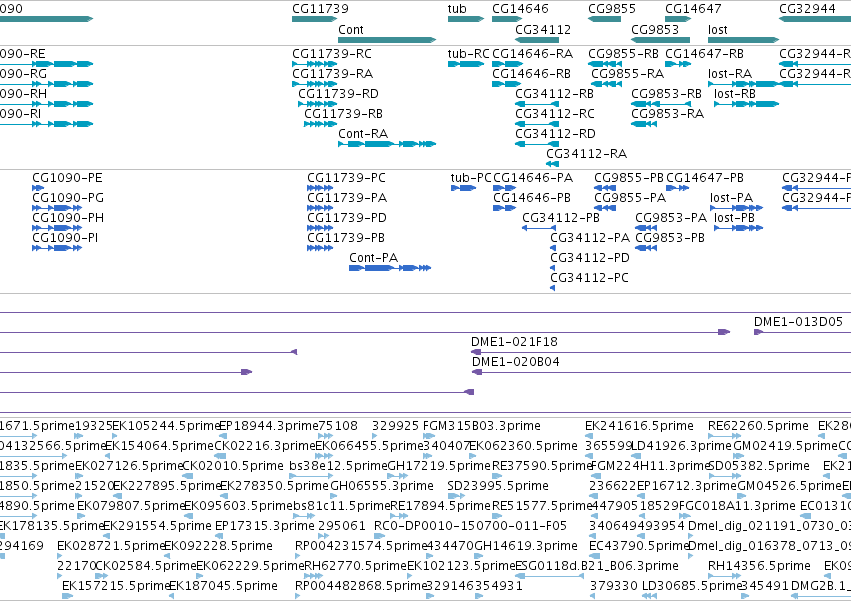Select the CG11739 gene label
This screenshot has height=601, width=851.
click(320, 9)
